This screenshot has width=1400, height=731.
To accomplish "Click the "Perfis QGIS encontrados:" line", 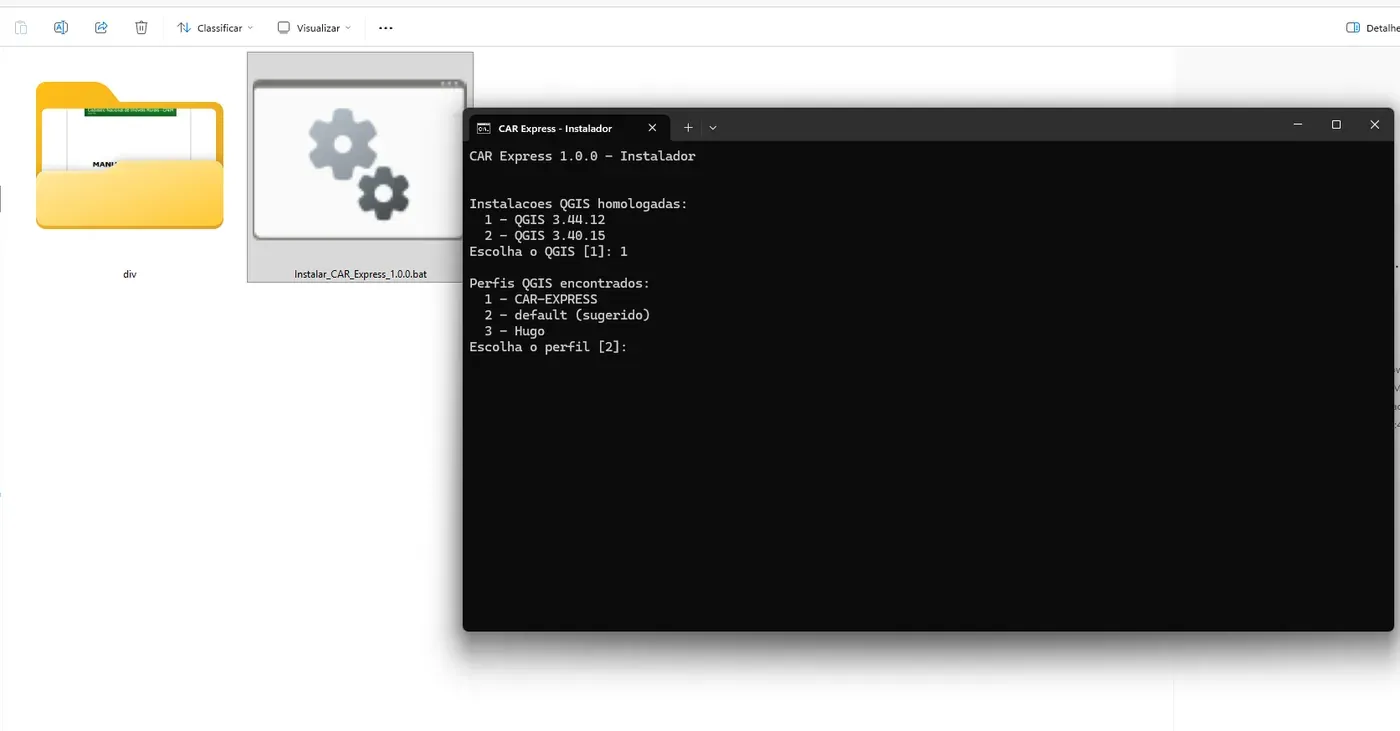I will point(560,284).
